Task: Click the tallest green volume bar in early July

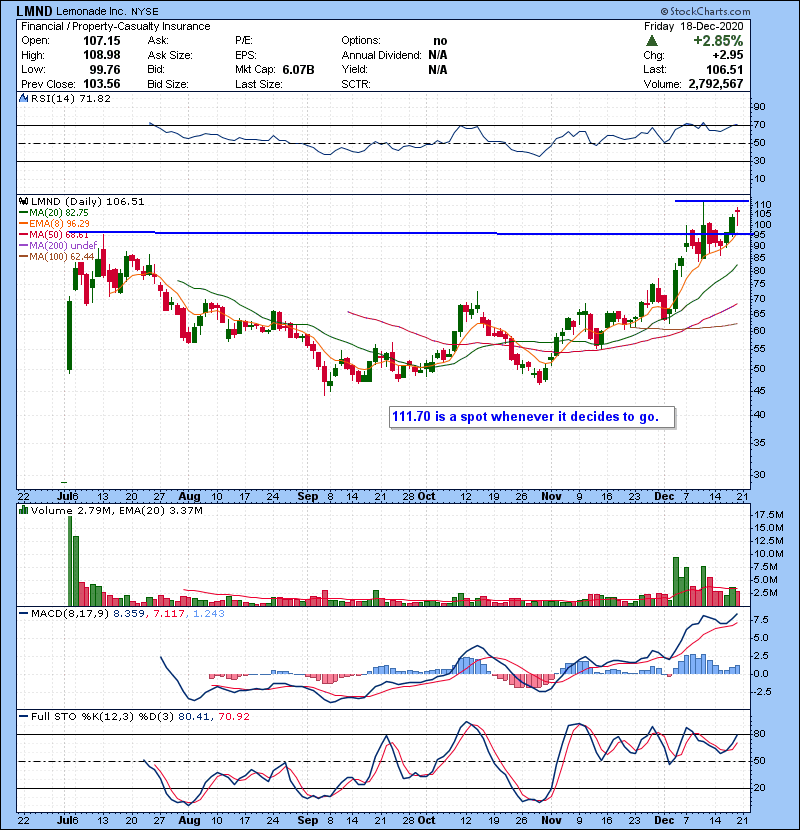Action: (70, 561)
